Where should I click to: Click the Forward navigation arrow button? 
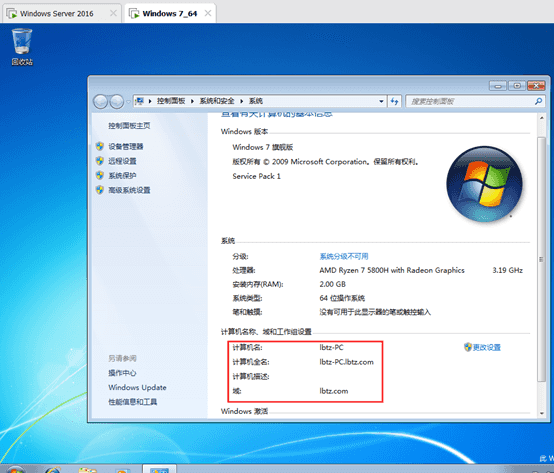tap(117, 102)
